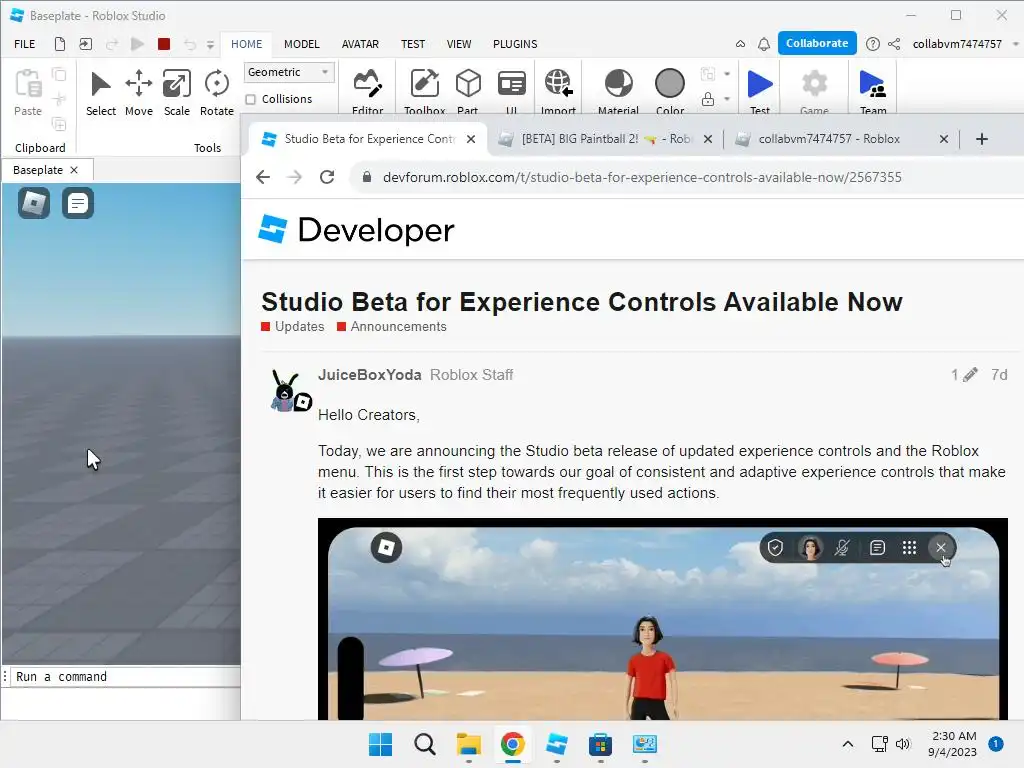Image resolution: width=1024 pixels, height=768 pixels.
Task: Close the Baseplate document tab
Action: (x=74, y=170)
